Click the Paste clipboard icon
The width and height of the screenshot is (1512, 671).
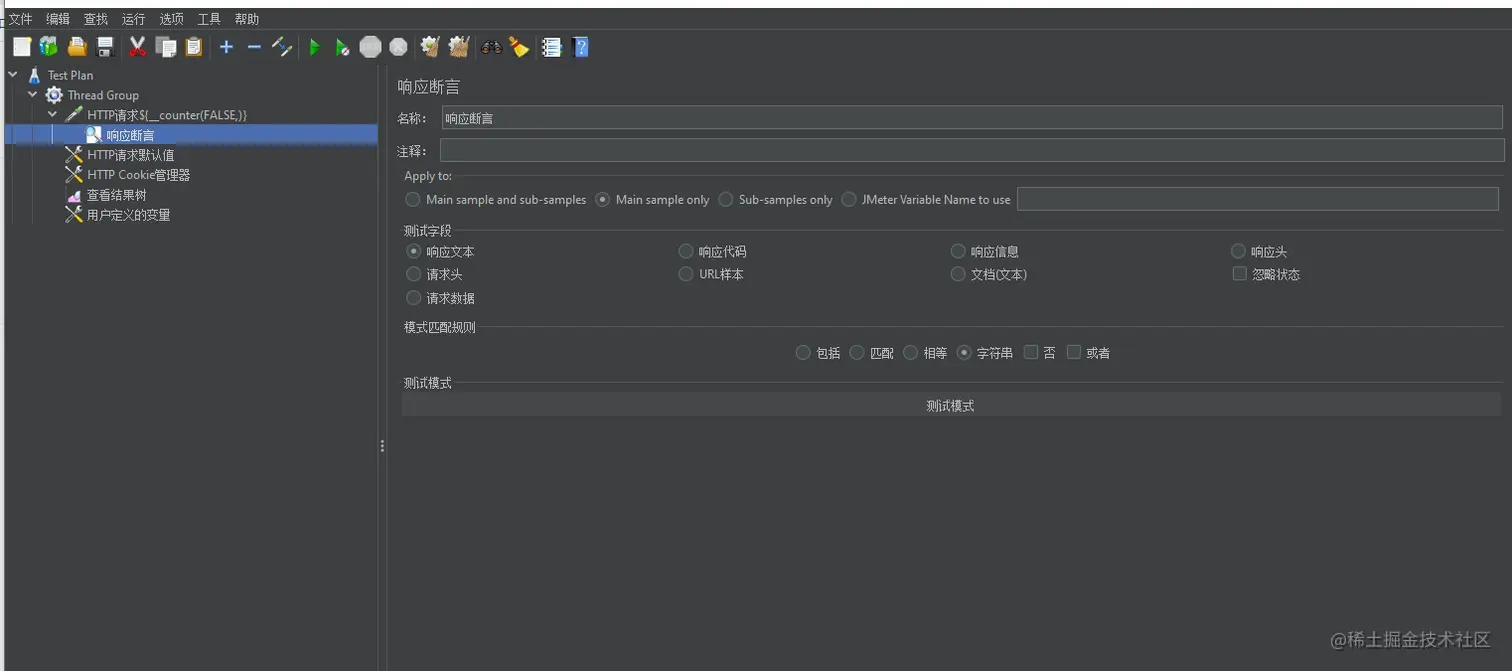coord(194,47)
